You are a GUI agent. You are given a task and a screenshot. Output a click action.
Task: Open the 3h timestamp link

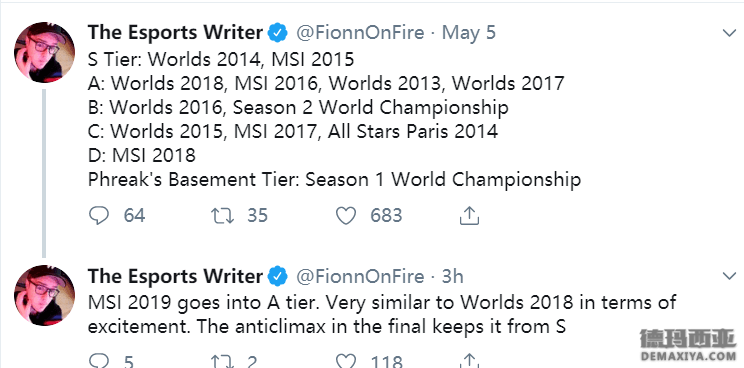point(453,276)
